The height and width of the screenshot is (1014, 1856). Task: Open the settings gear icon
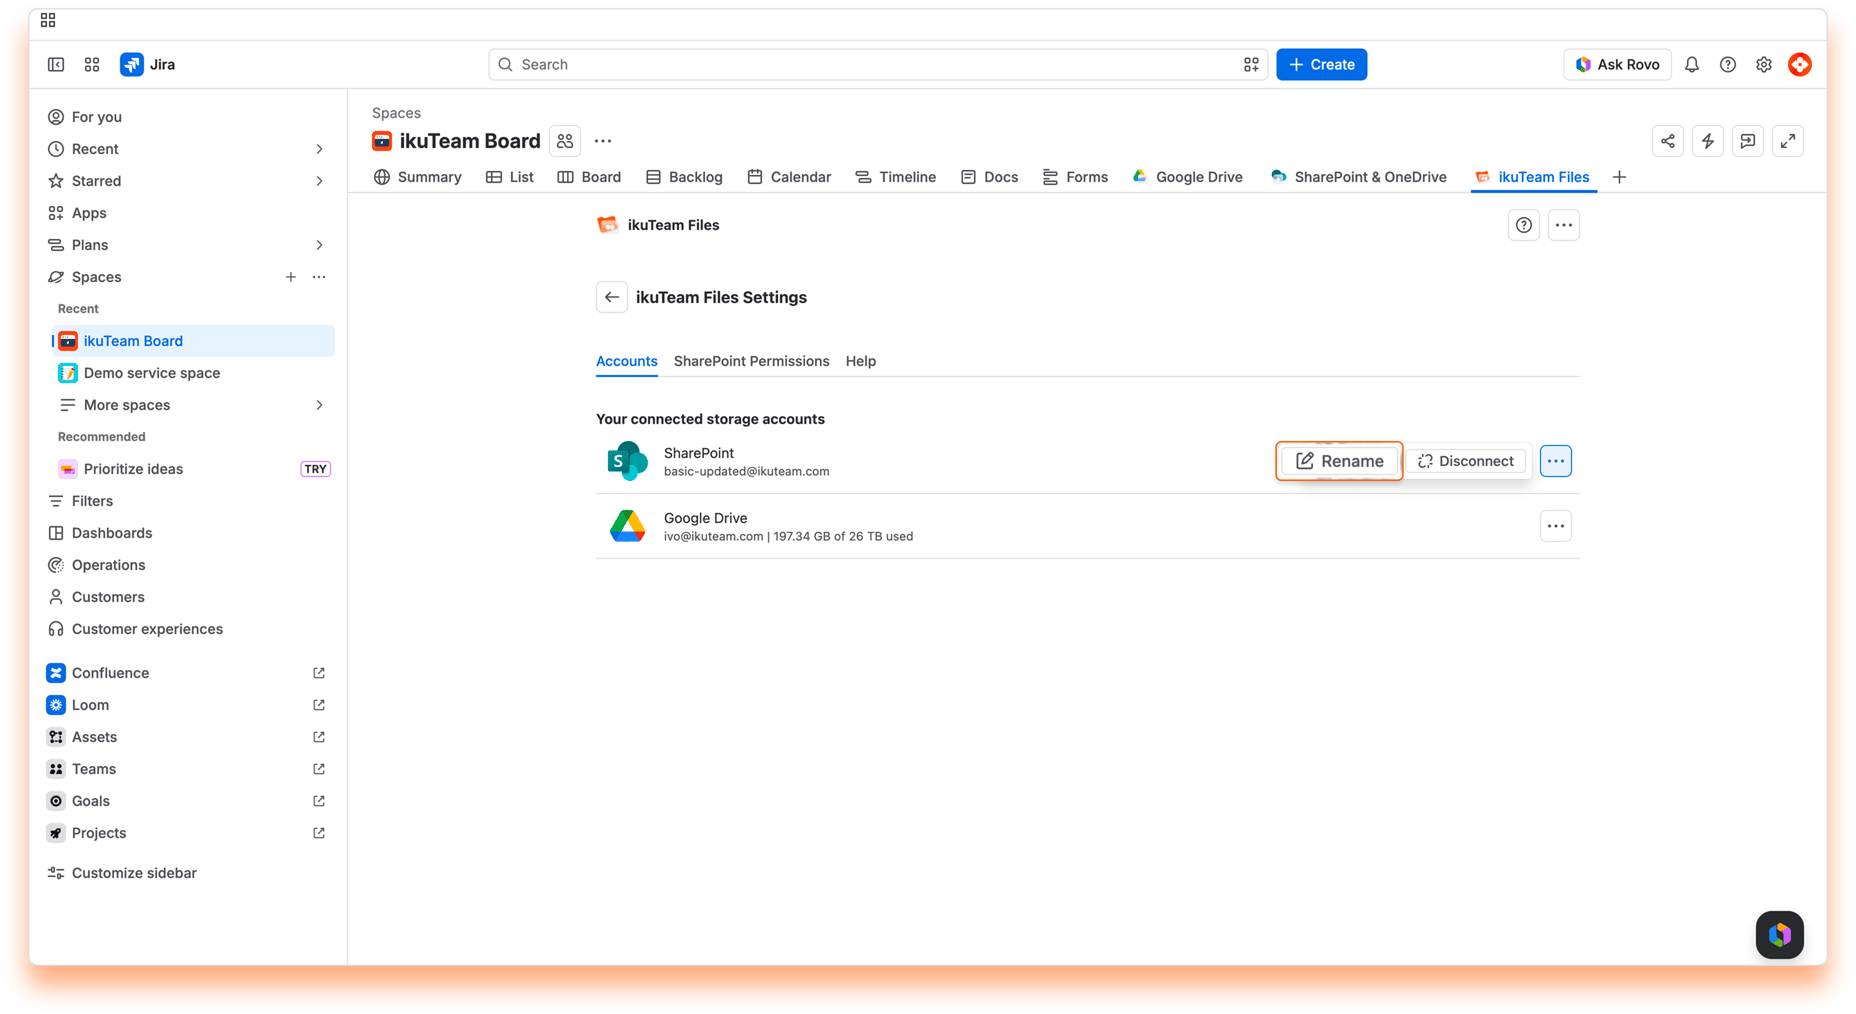pyautogui.click(x=1764, y=64)
